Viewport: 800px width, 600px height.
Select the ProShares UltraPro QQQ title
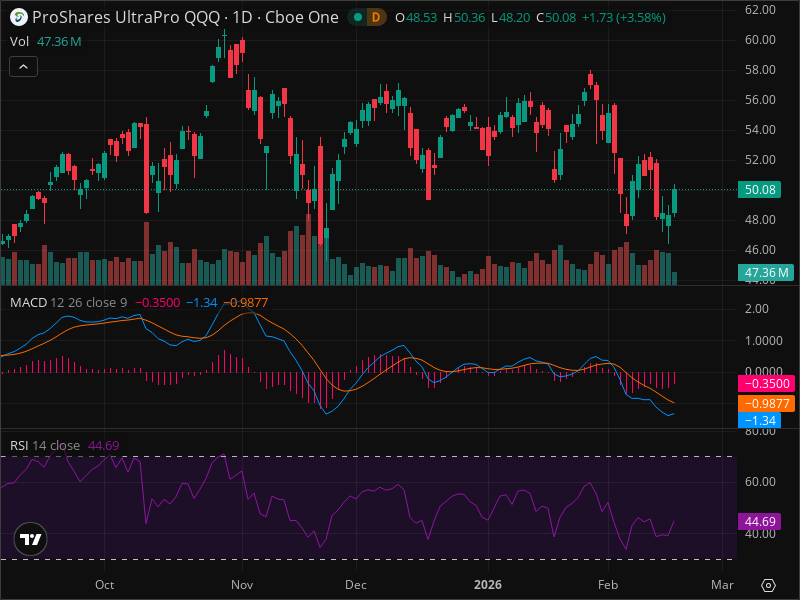(119, 17)
